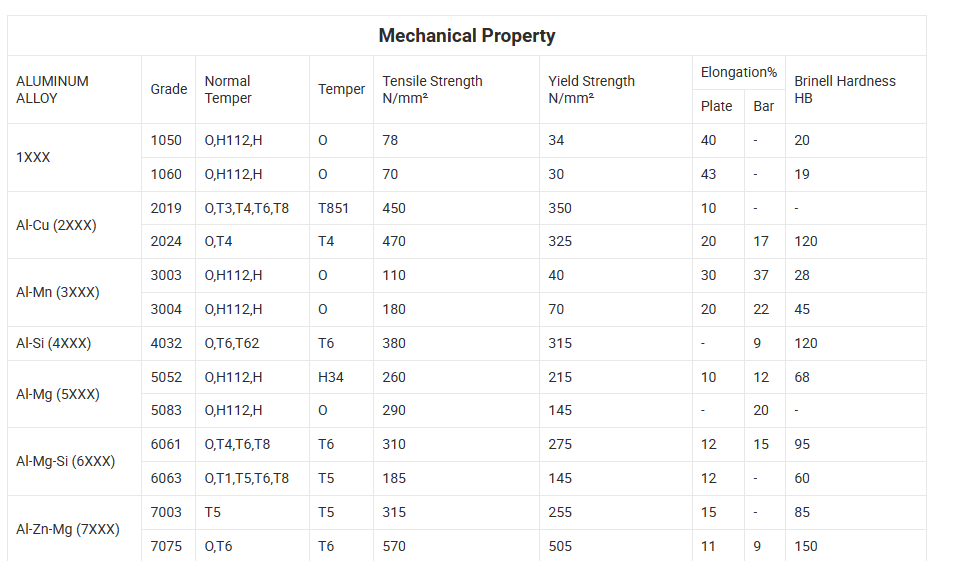Click the Yield Strength N/mm² header

[591, 90]
